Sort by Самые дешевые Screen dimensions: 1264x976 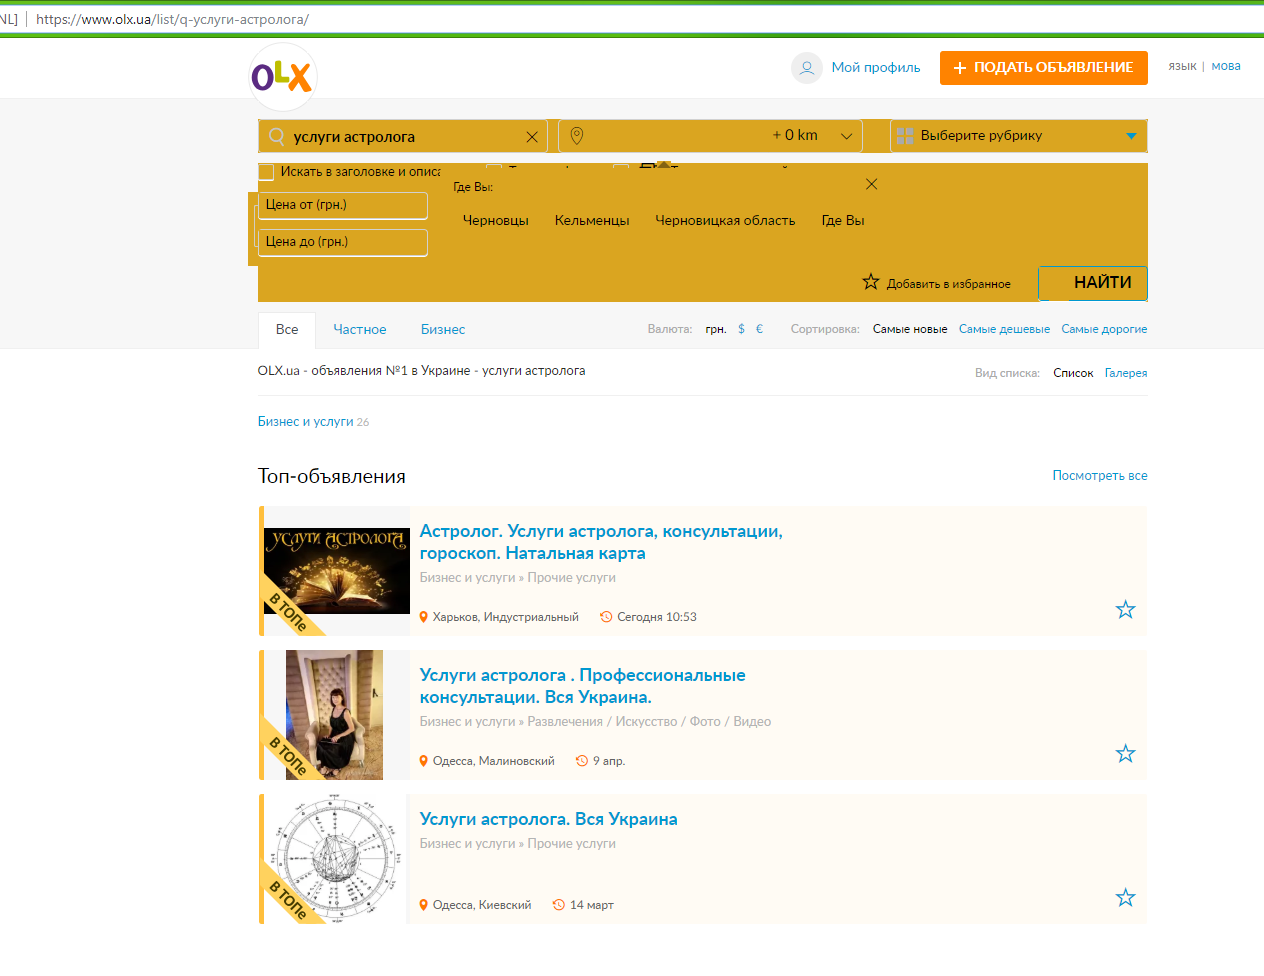(1004, 329)
